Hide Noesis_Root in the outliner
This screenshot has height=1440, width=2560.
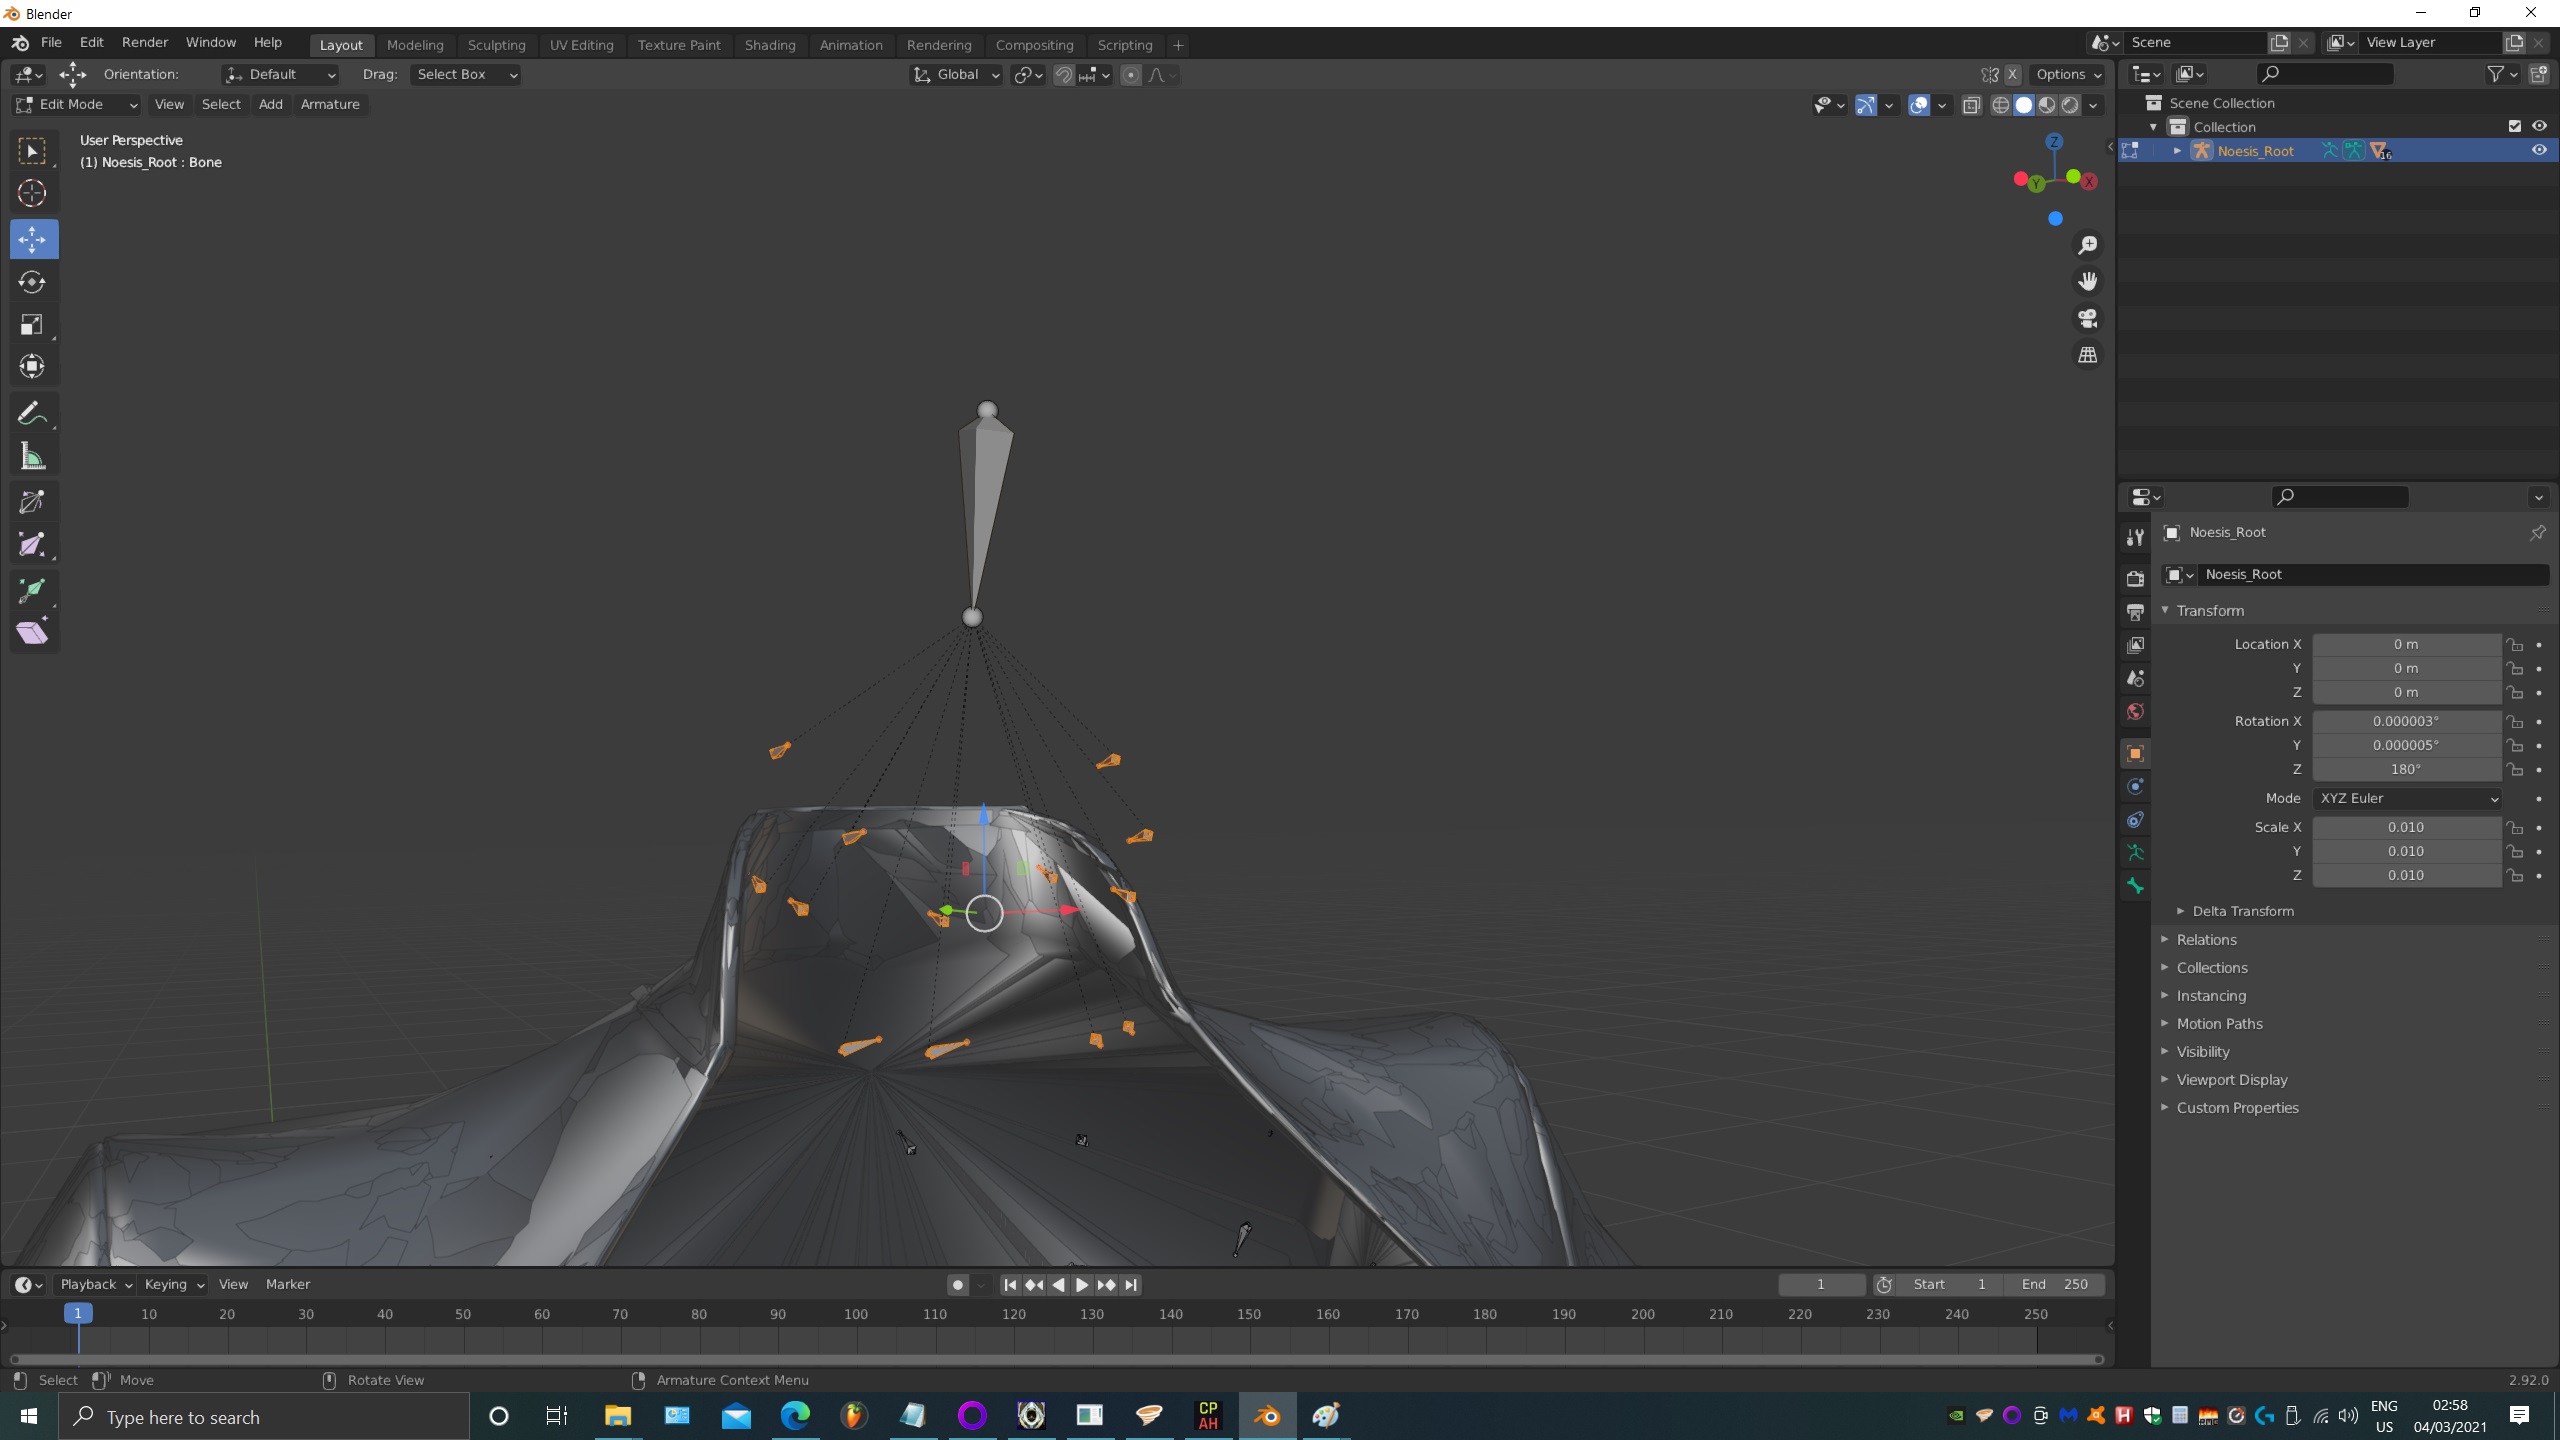tap(2538, 150)
